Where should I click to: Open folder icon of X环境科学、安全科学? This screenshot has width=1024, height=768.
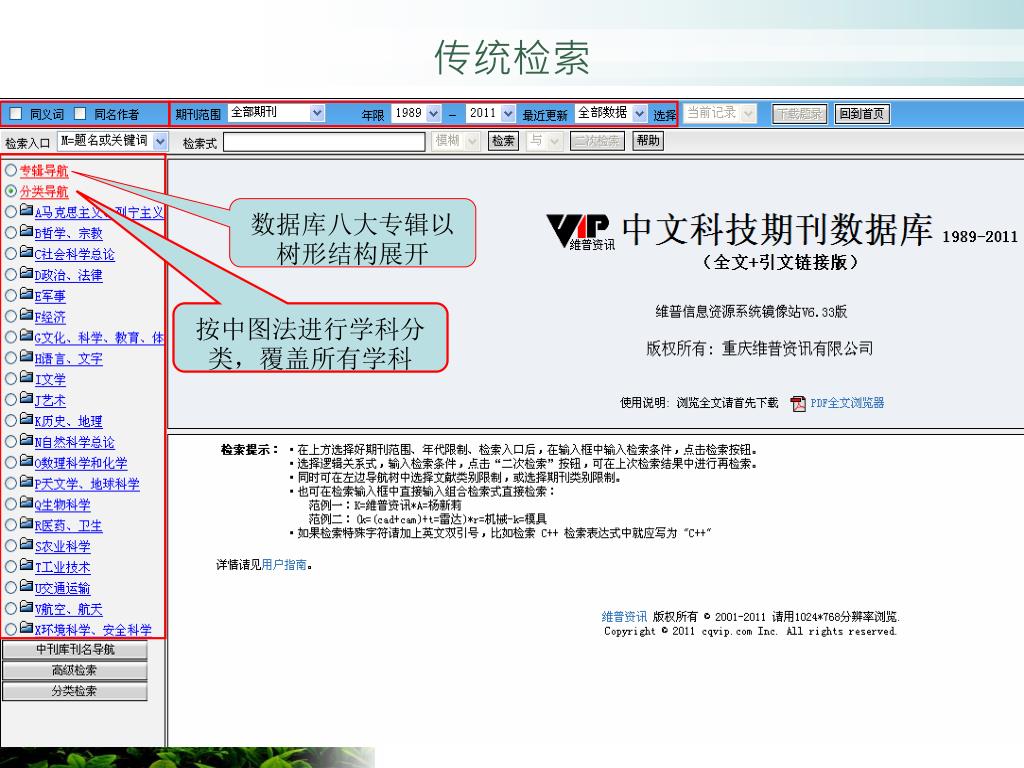[x=26, y=628]
